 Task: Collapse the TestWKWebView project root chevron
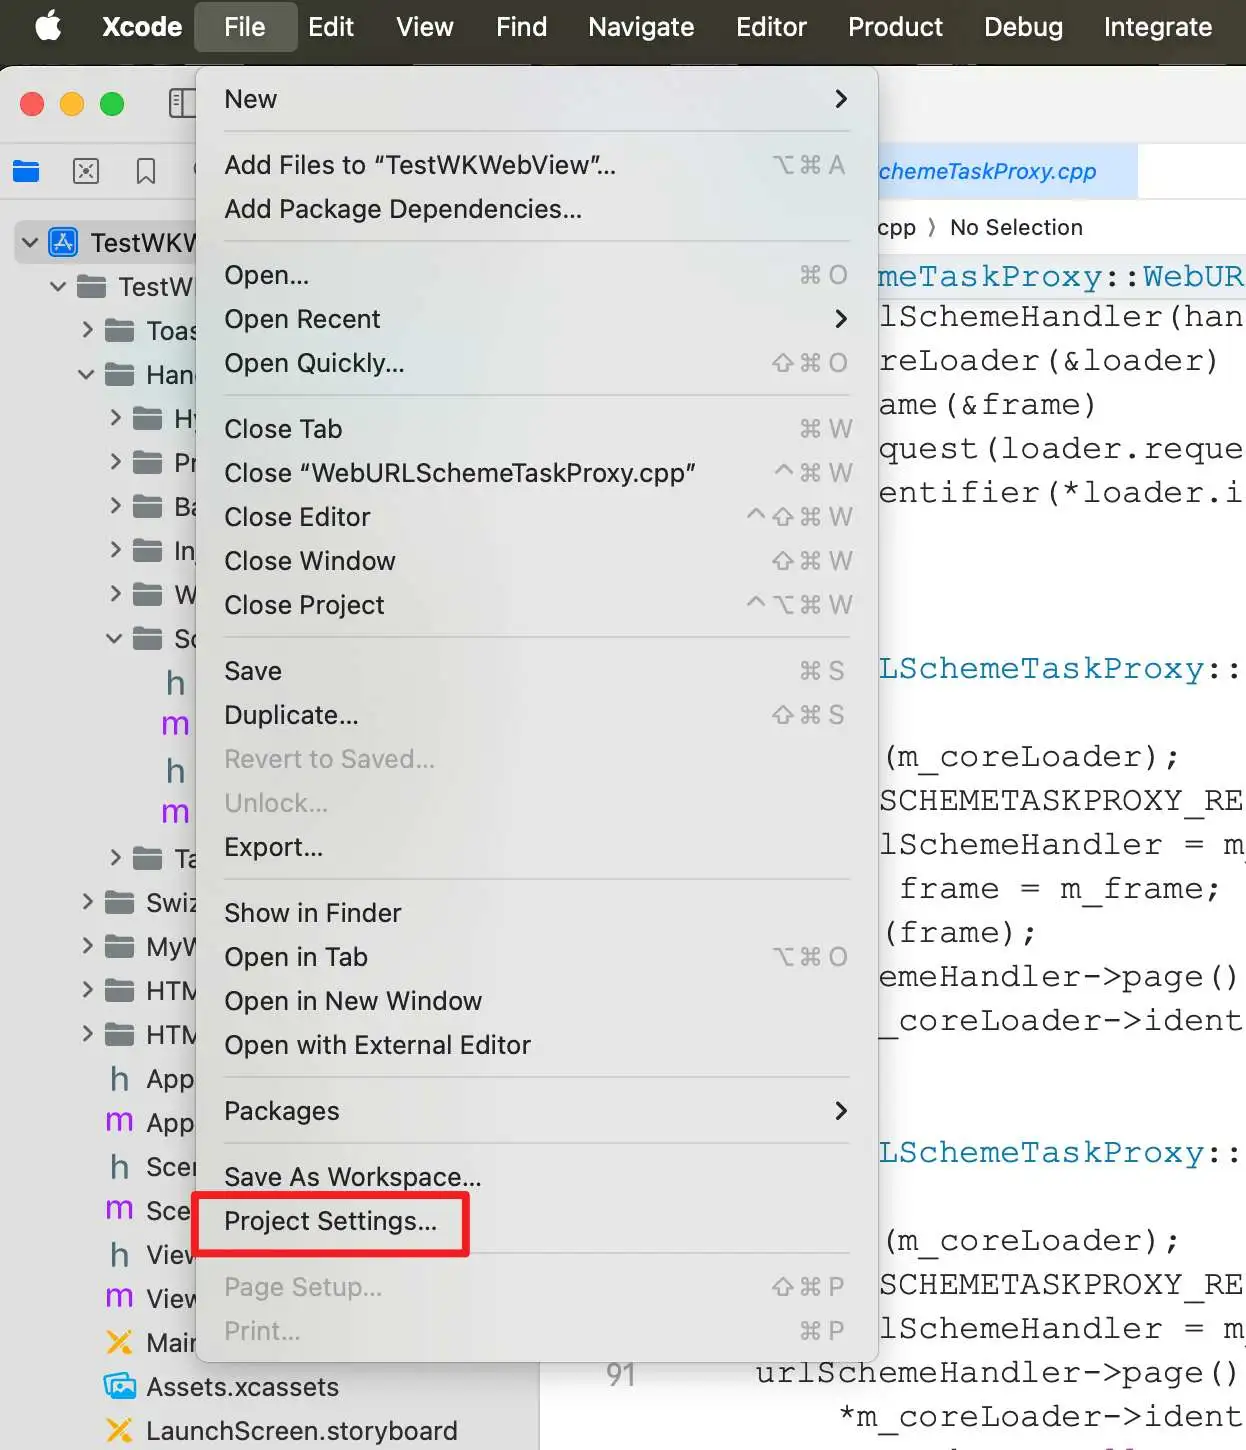[30, 243]
